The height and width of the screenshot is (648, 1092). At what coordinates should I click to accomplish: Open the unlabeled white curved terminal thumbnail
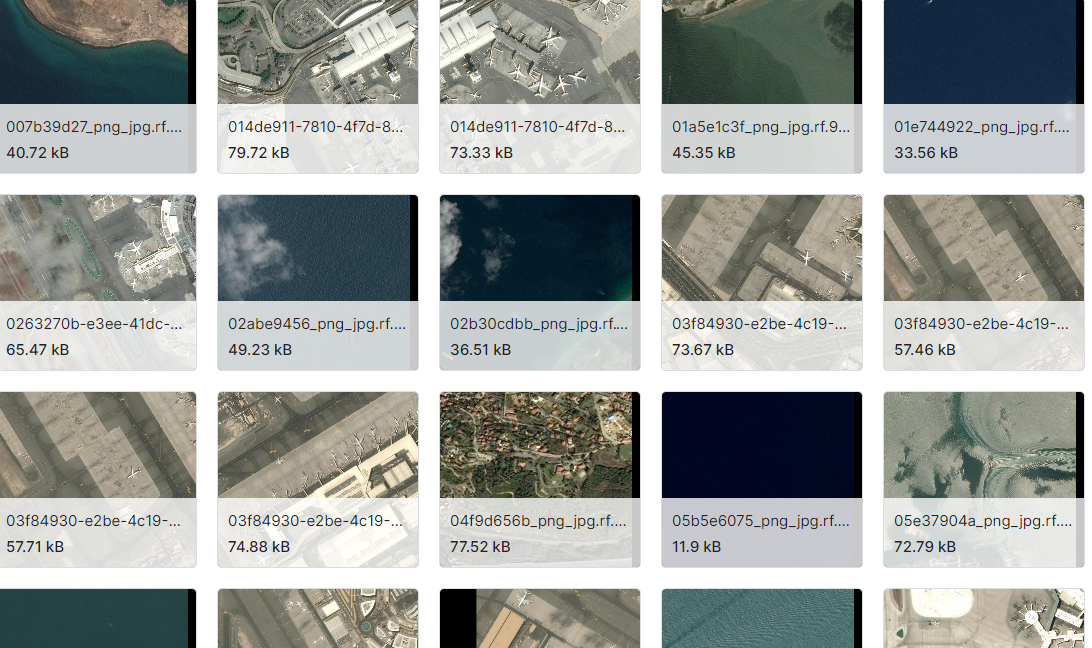point(983,618)
